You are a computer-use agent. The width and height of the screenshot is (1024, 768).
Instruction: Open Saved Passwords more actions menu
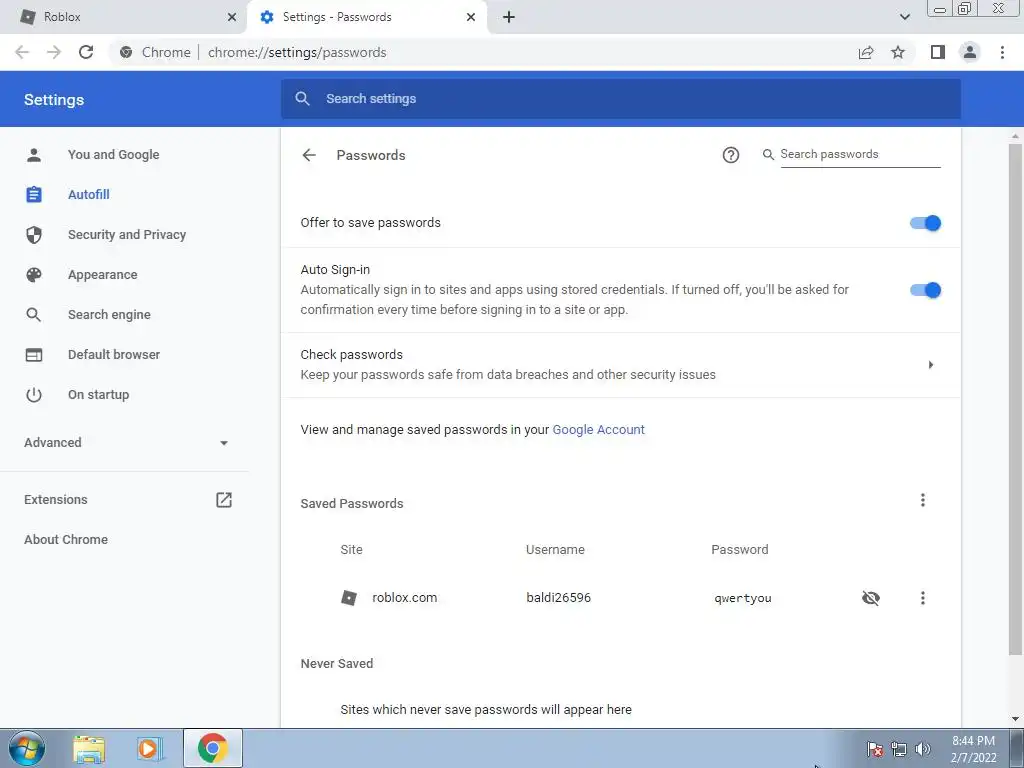(922, 500)
